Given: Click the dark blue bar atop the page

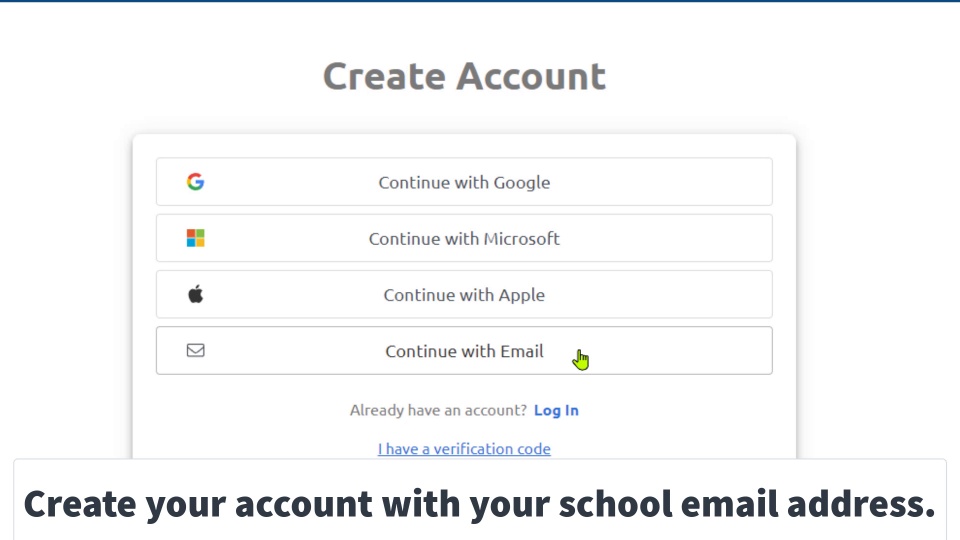Looking at the screenshot, I should (480, 1).
